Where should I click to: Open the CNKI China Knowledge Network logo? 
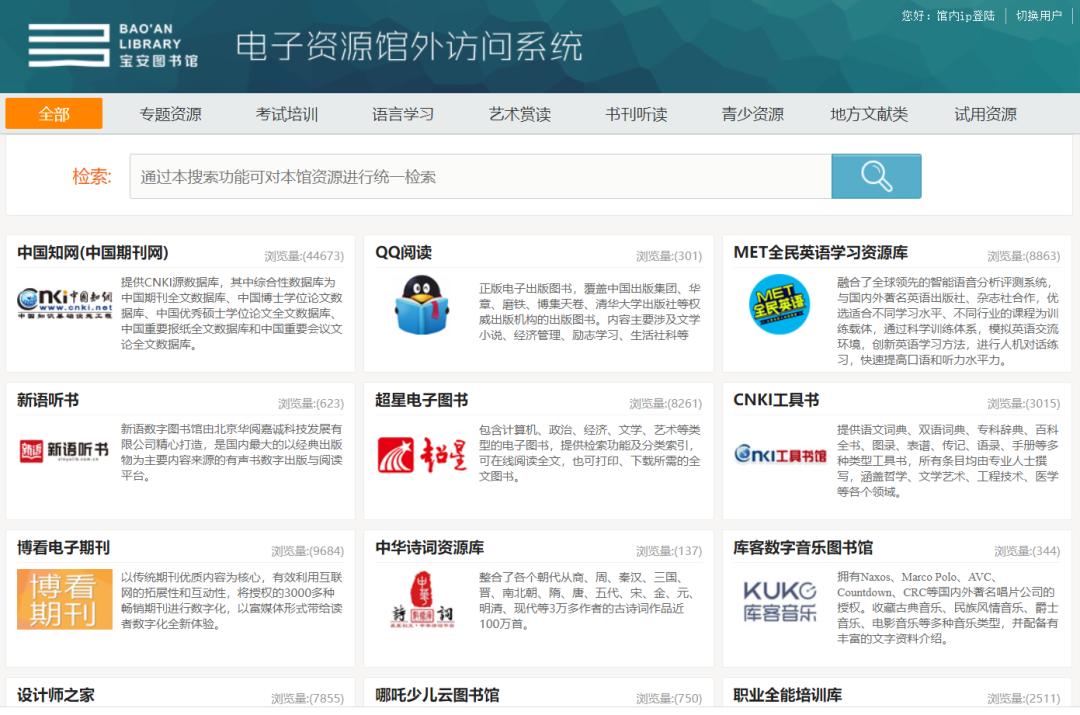click(65, 303)
